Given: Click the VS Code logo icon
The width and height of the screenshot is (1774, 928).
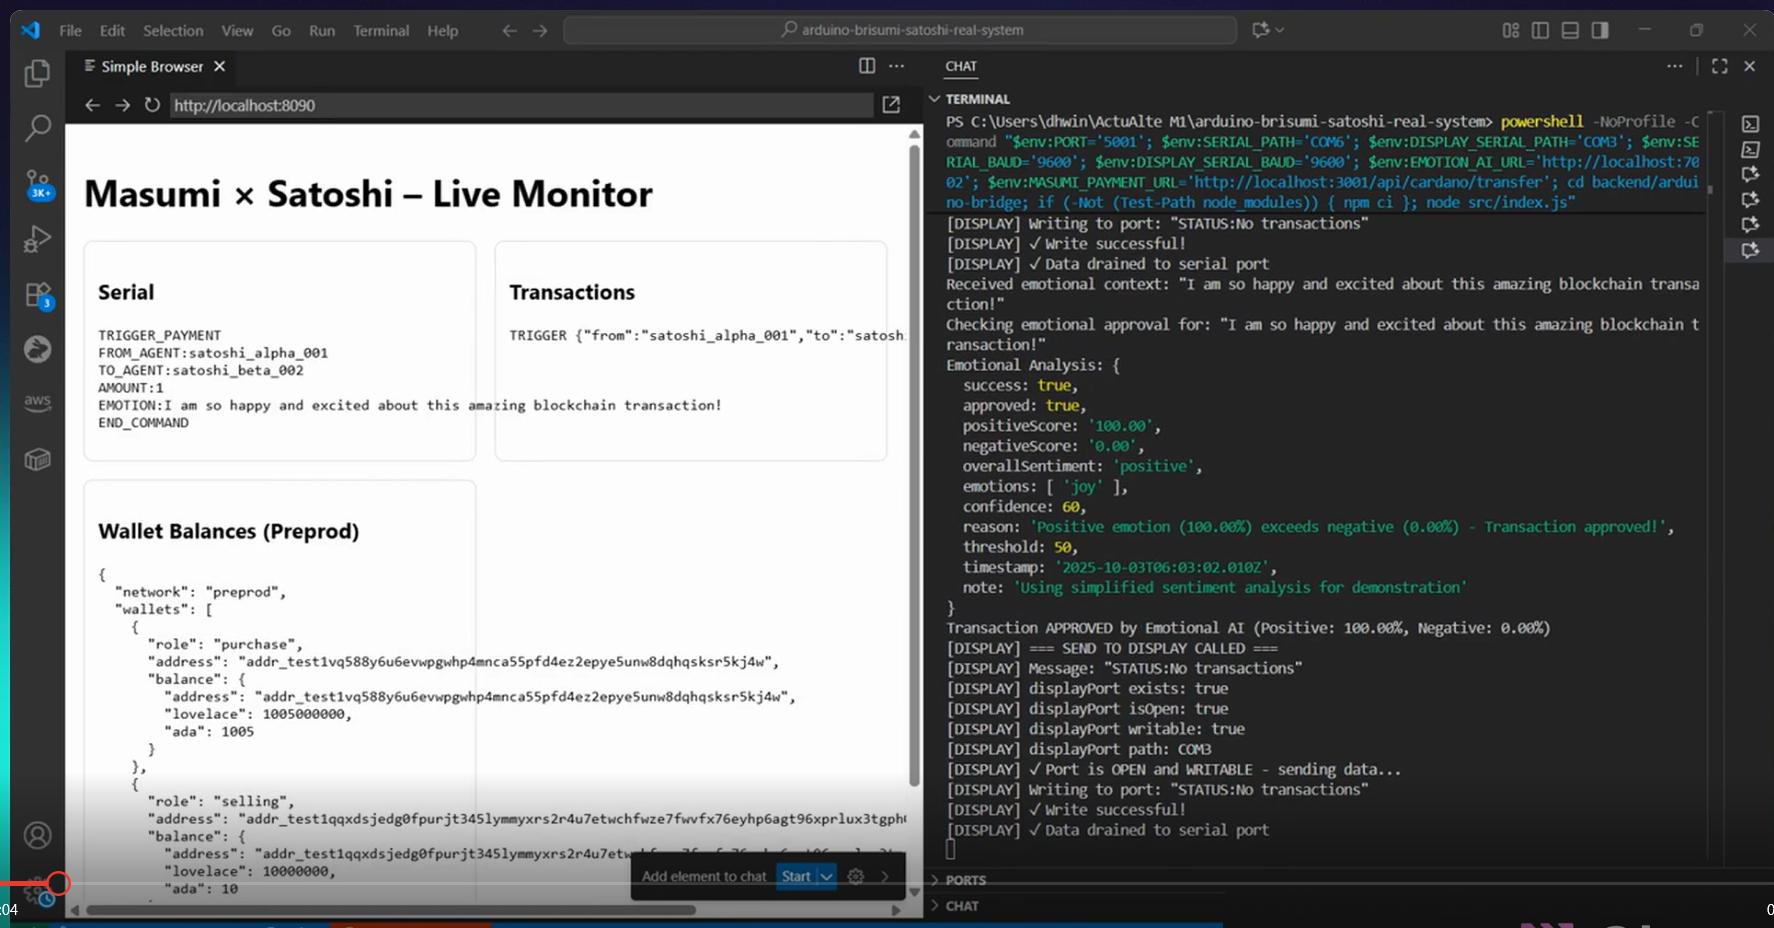Looking at the screenshot, I should [x=30, y=30].
